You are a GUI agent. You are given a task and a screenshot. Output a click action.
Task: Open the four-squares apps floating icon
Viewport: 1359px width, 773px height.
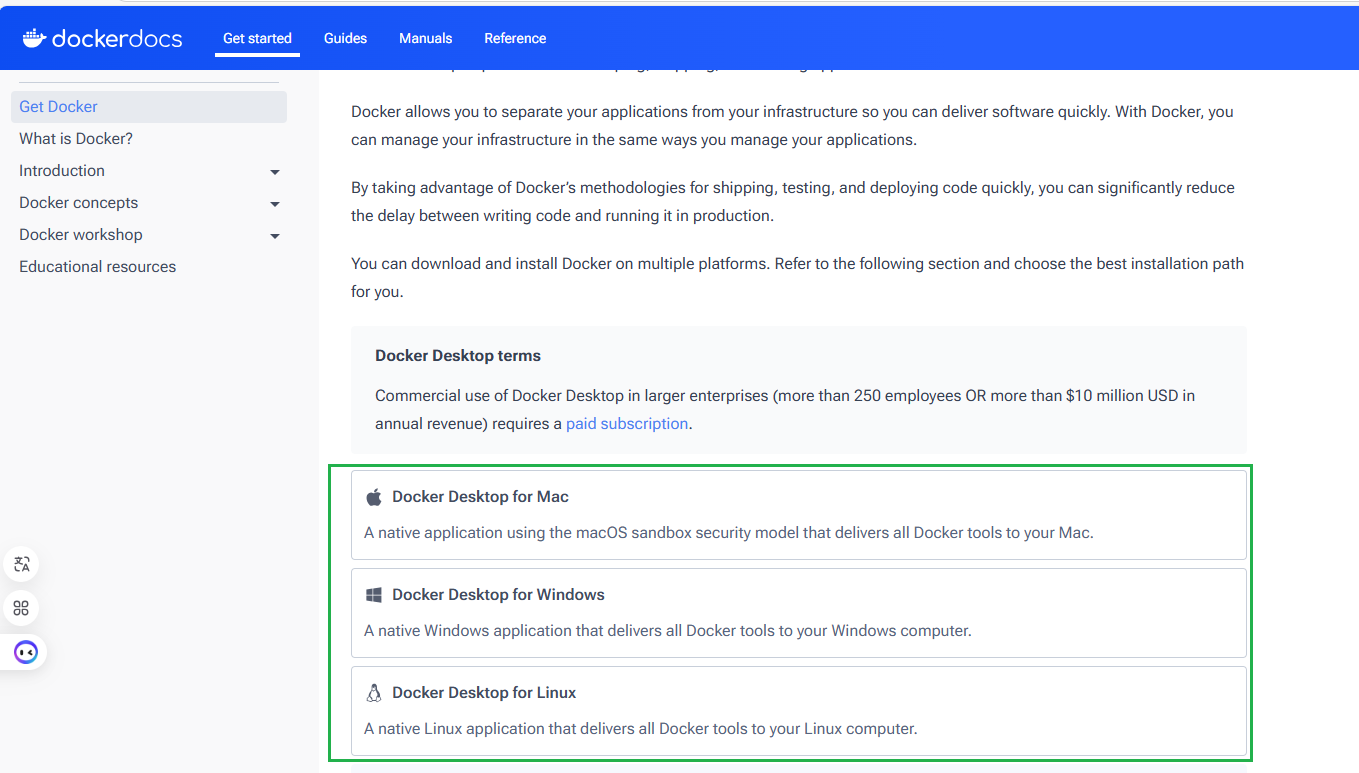coord(22,608)
